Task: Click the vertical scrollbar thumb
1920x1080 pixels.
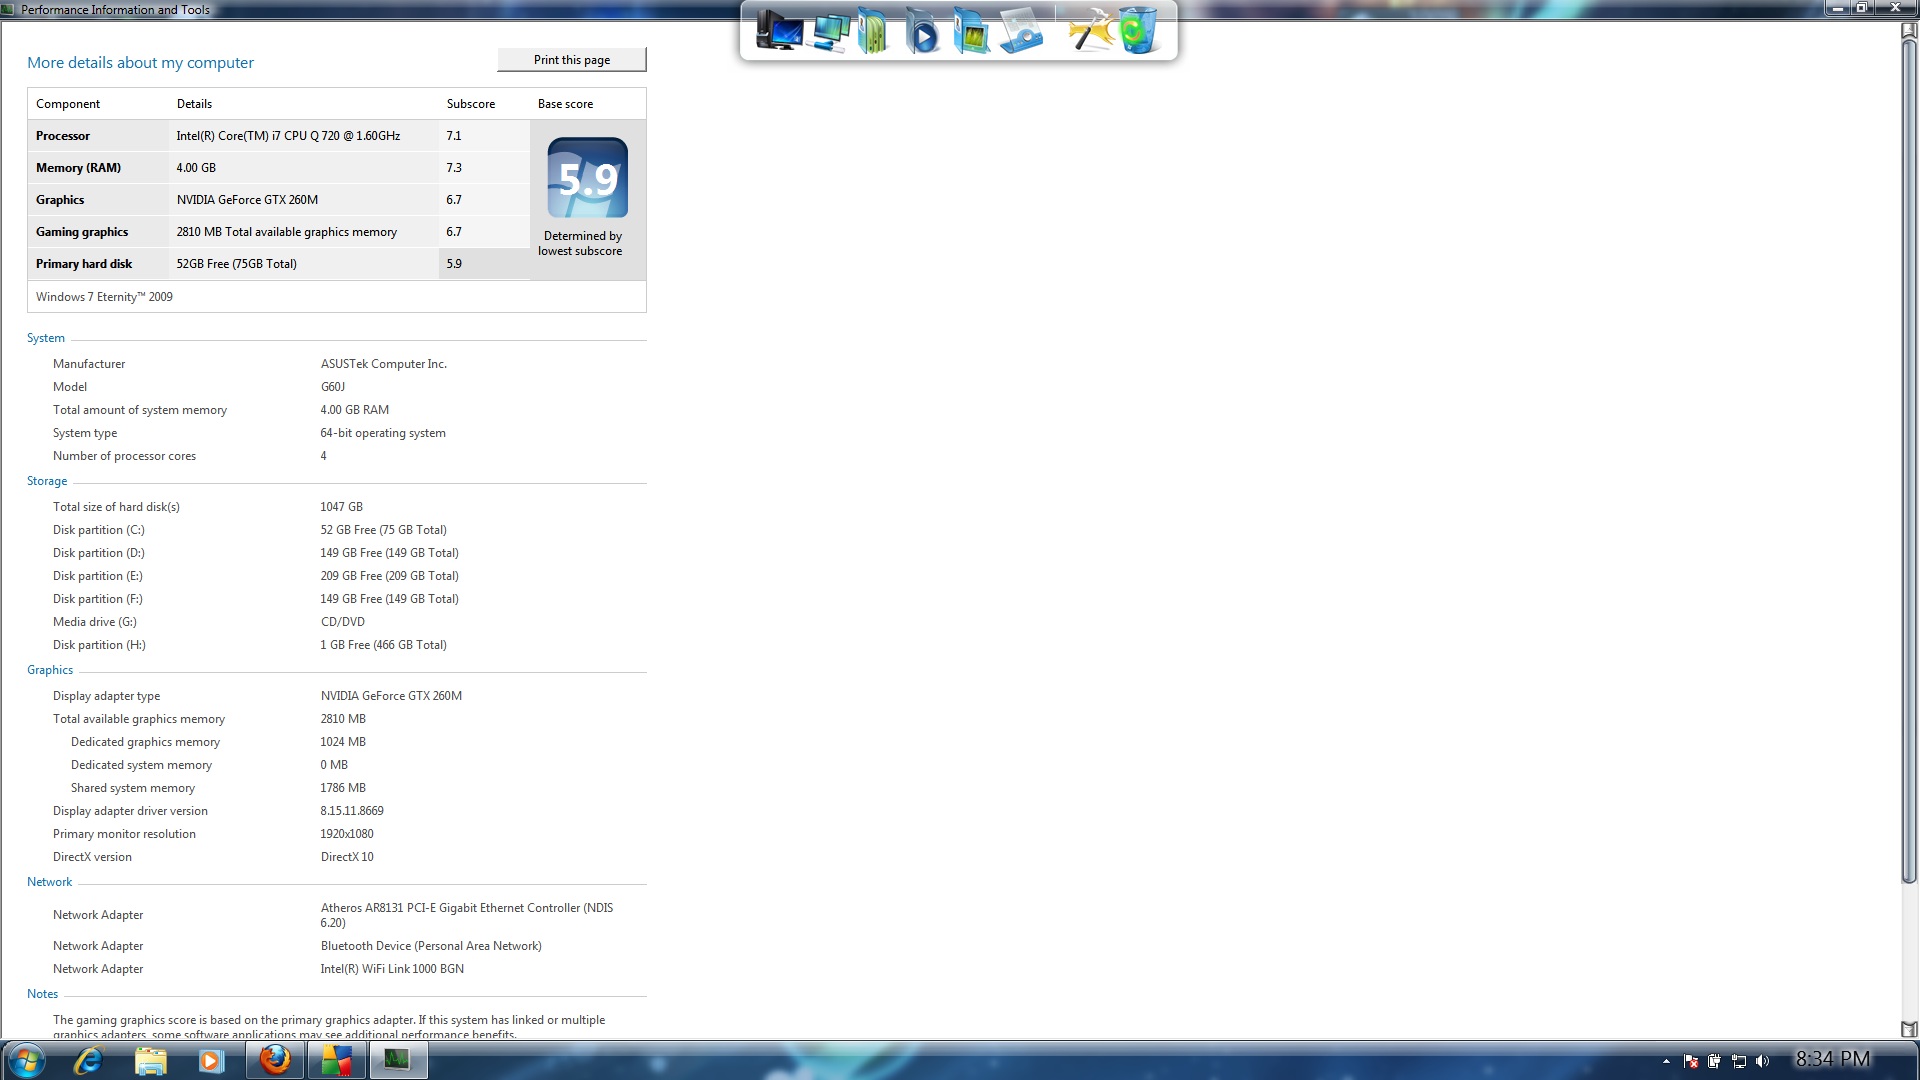Action: [x=1908, y=460]
